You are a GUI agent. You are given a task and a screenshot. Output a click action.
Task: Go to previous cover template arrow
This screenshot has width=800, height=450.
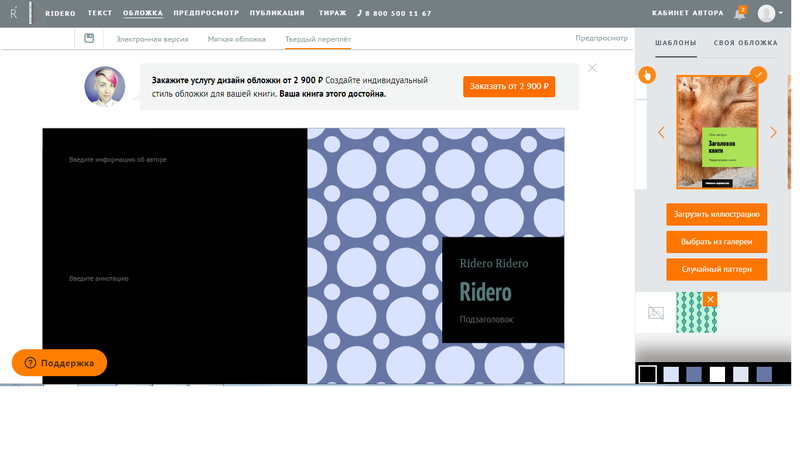click(x=661, y=133)
